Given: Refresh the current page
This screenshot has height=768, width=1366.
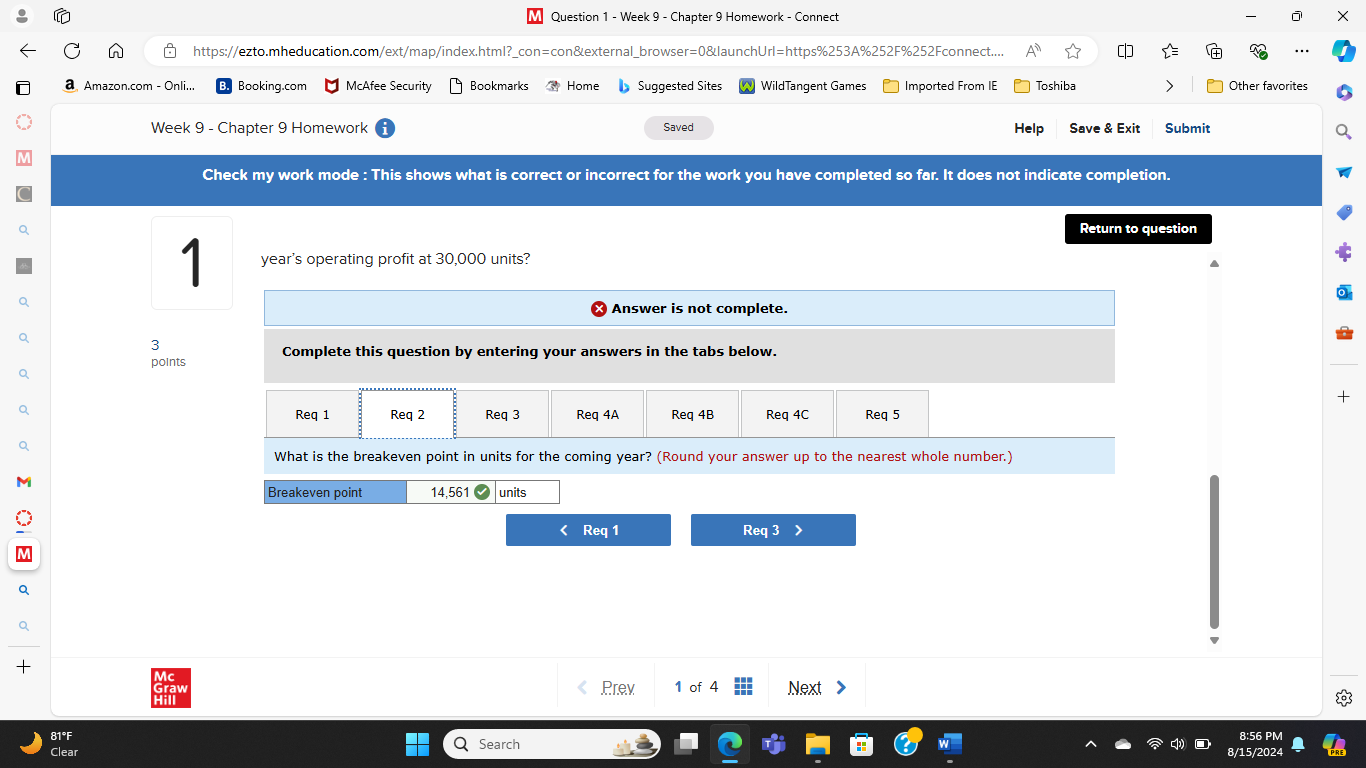Looking at the screenshot, I should point(72,51).
